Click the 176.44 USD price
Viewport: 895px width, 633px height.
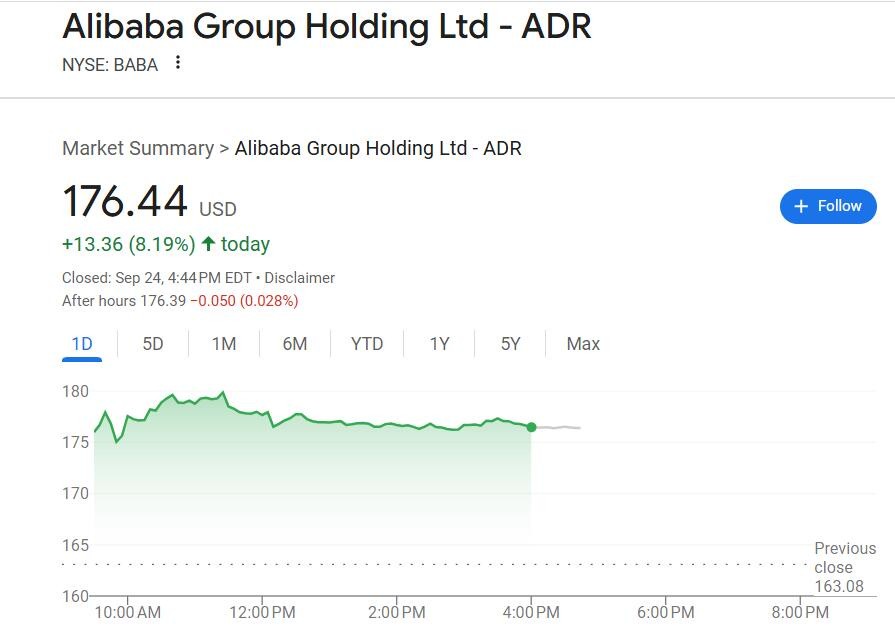(126, 202)
